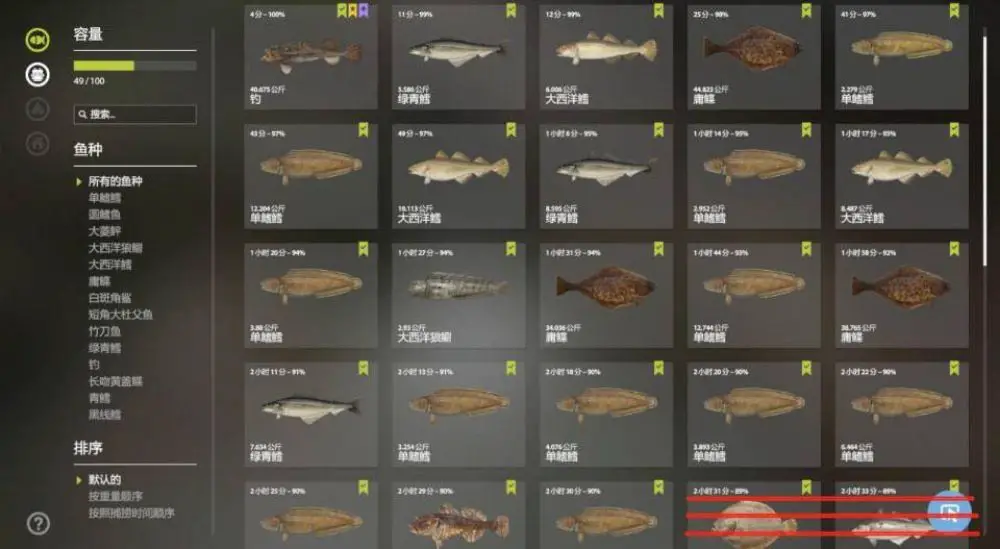Filter by 白斑角鲨 species
1000x549 pixels.
coord(110,298)
